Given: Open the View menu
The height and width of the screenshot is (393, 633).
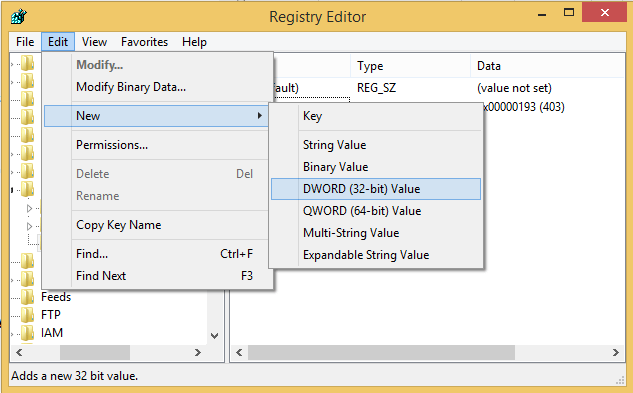Looking at the screenshot, I should (x=94, y=42).
